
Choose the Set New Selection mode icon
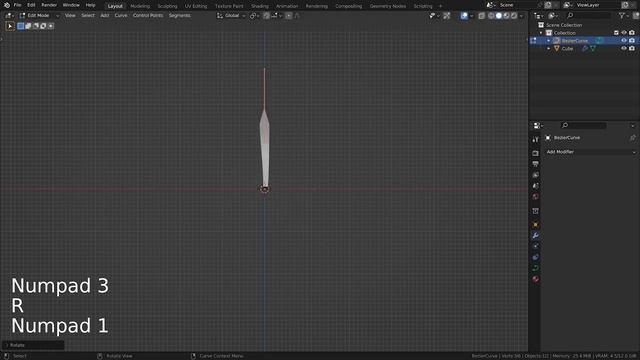(21, 26)
